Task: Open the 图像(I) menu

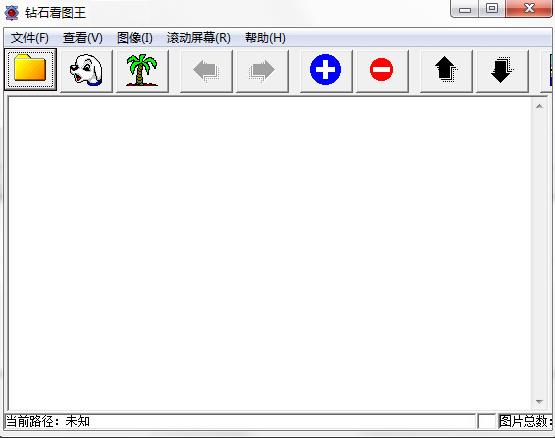Action: 135,38
